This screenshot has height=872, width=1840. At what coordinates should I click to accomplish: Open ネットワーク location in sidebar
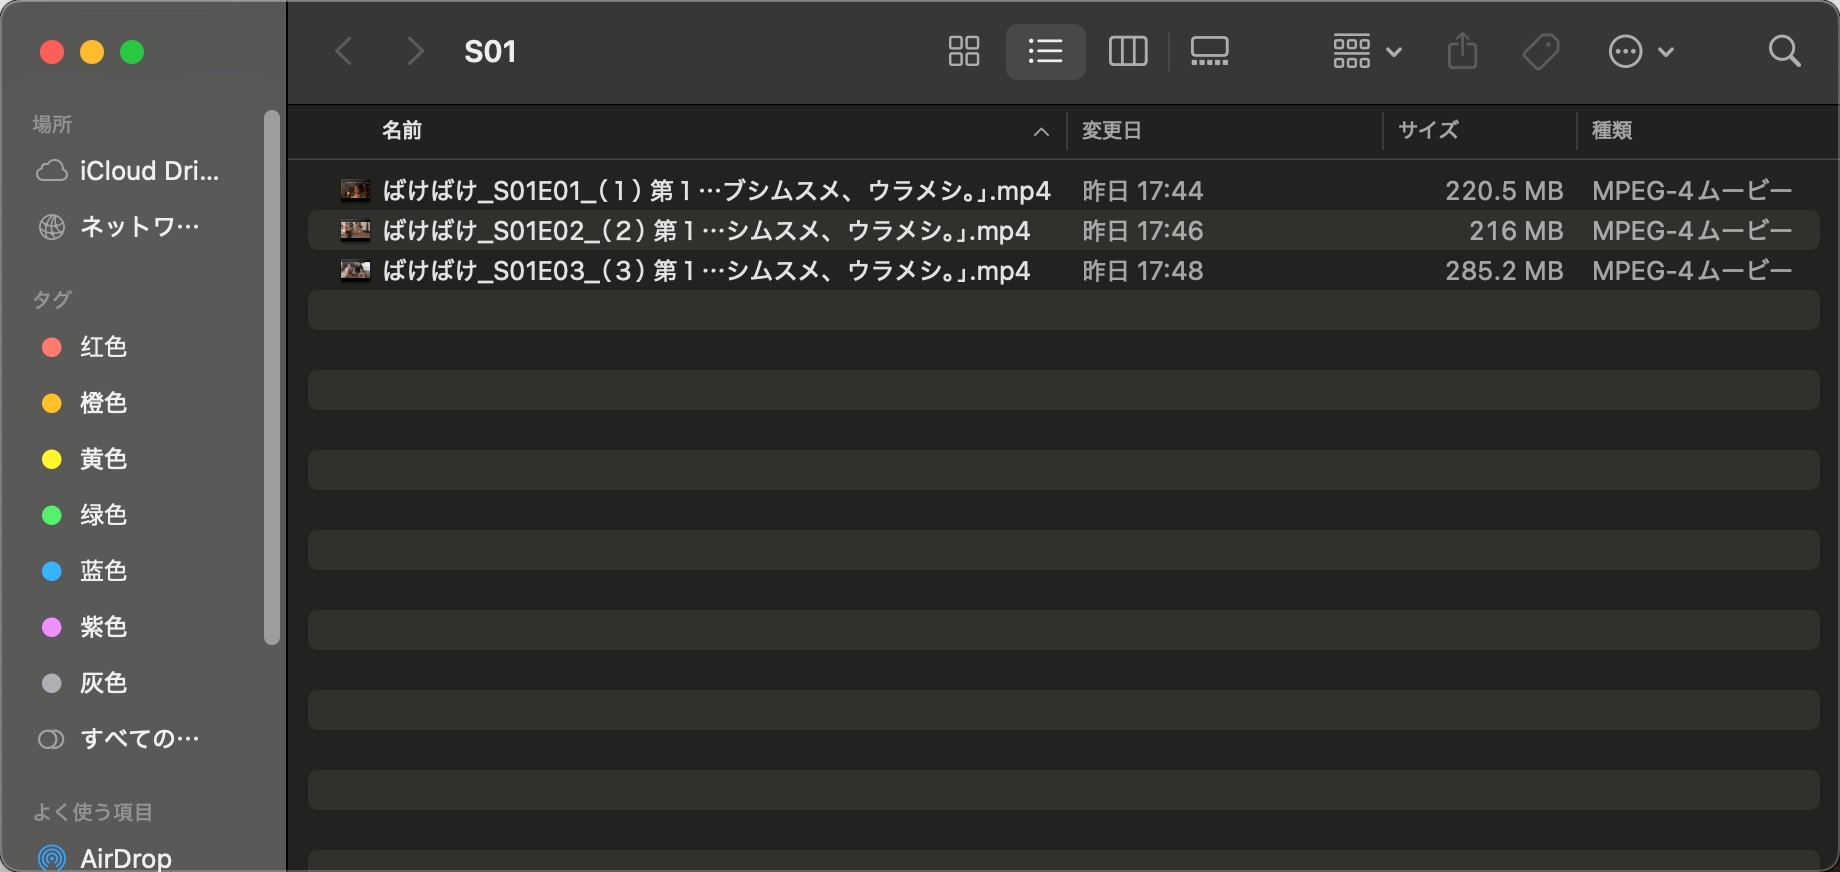pos(138,227)
